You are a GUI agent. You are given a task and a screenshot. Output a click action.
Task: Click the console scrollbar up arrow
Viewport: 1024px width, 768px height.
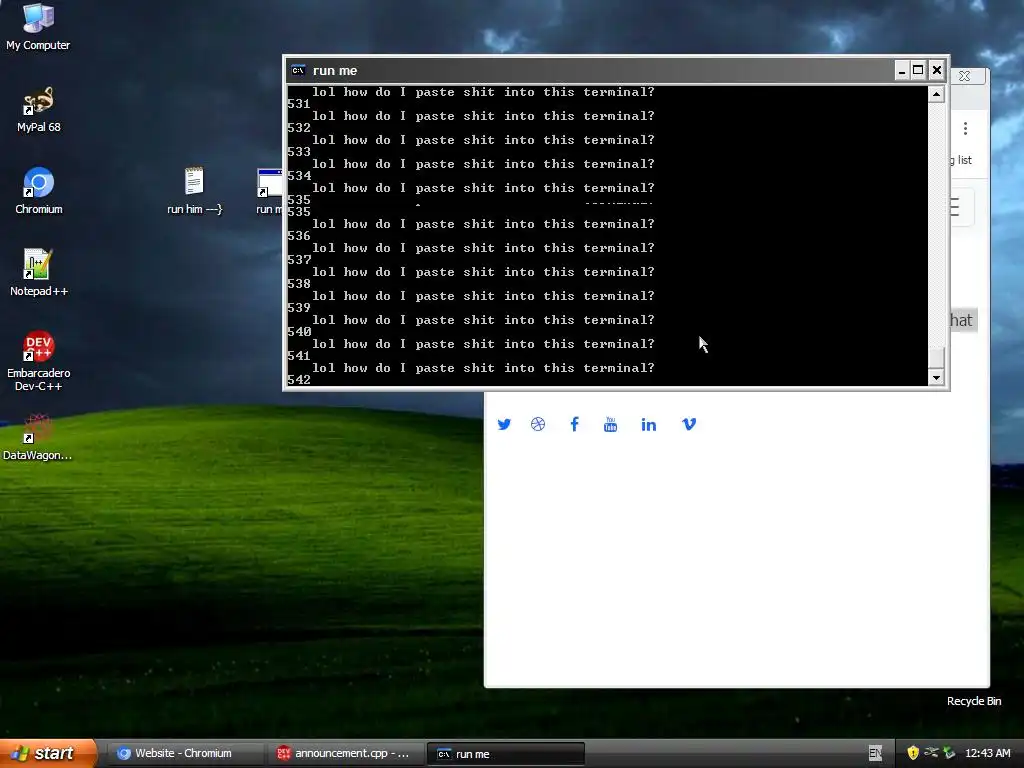tap(936, 95)
